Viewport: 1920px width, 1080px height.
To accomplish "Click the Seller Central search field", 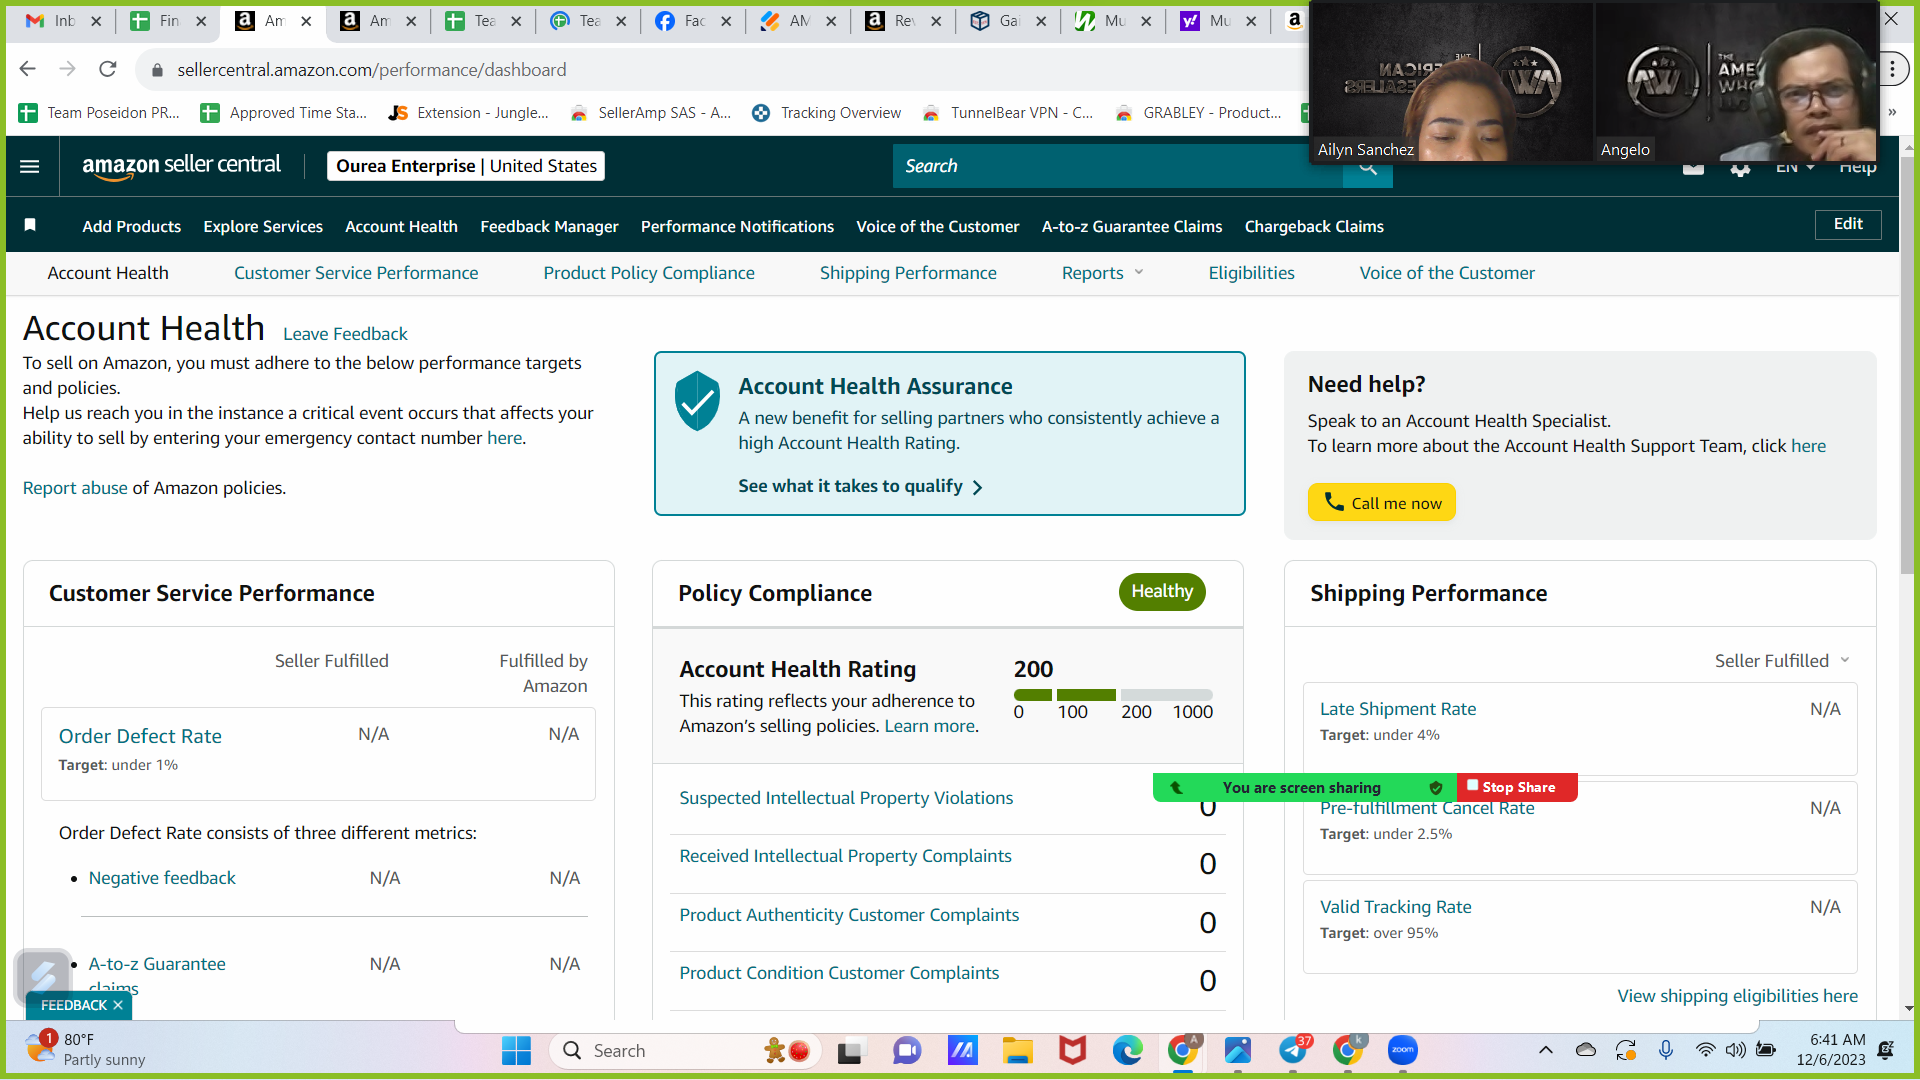I will [x=1118, y=167].
